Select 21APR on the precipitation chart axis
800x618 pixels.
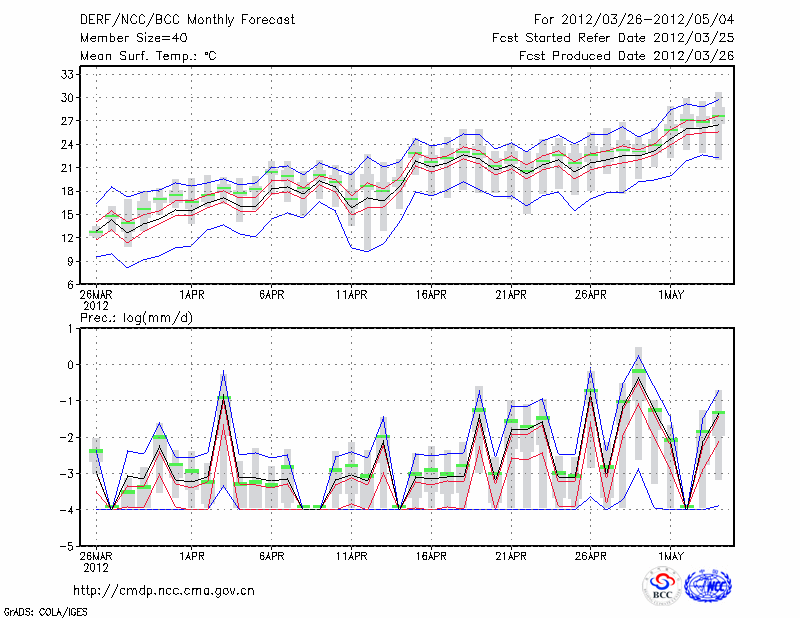510,556
